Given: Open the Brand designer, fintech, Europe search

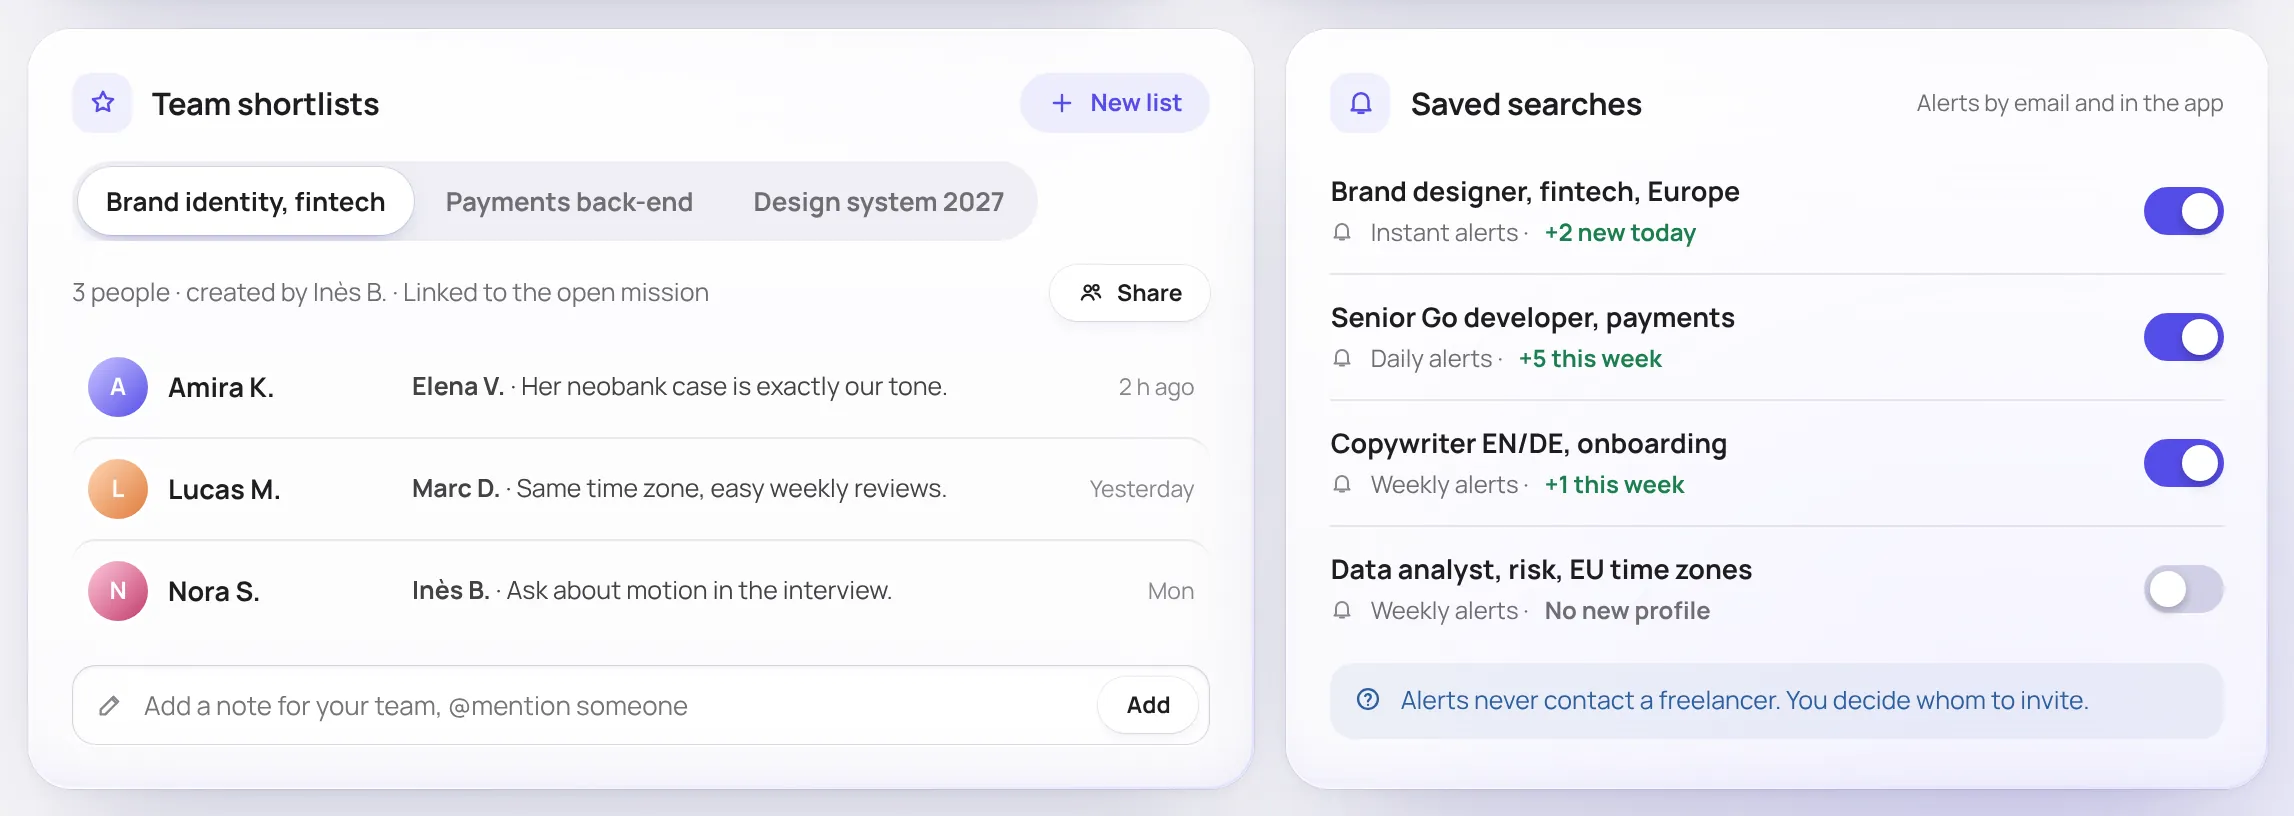Looking at the screenshot, I should tap(1535, 192).
